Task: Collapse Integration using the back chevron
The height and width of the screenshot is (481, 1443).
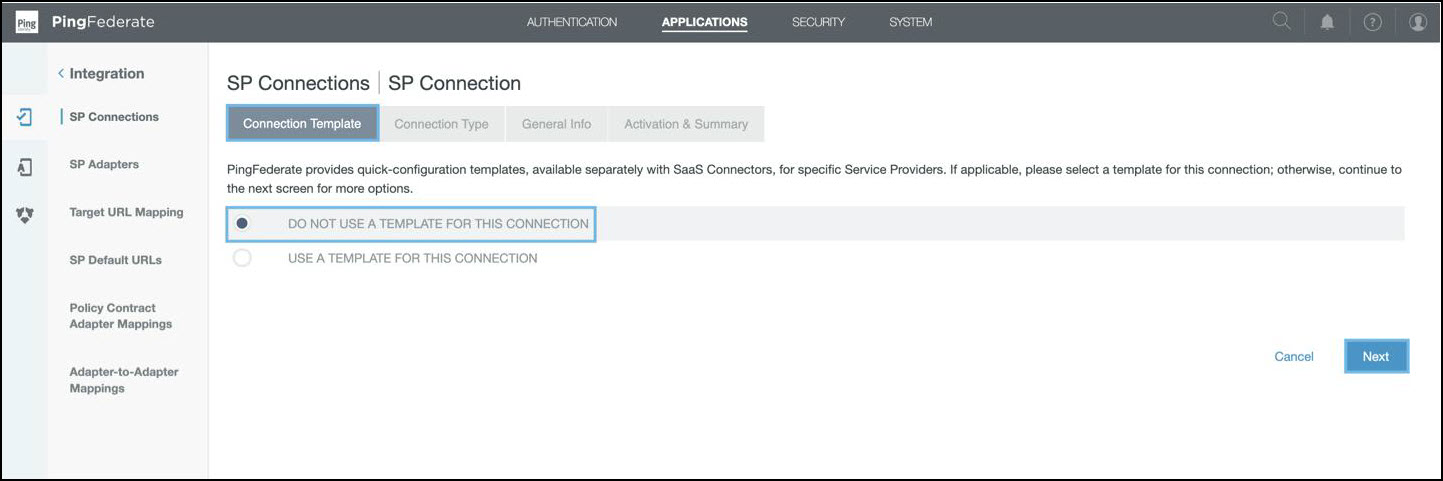Action: coord(61,74)
